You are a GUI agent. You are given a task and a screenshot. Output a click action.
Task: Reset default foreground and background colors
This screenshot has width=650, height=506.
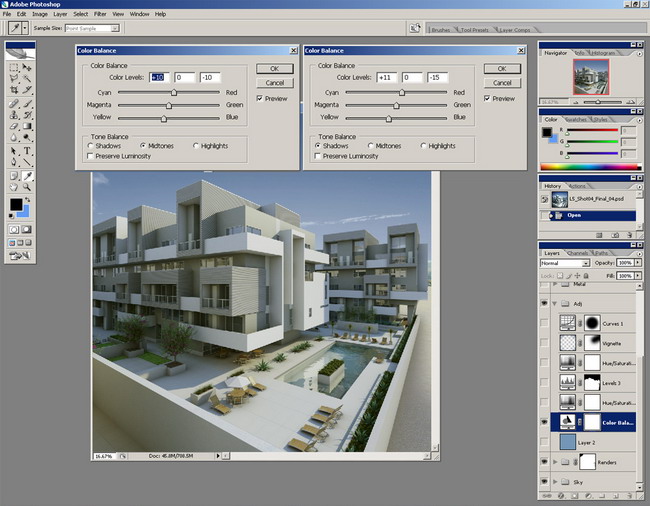[11, 216]
